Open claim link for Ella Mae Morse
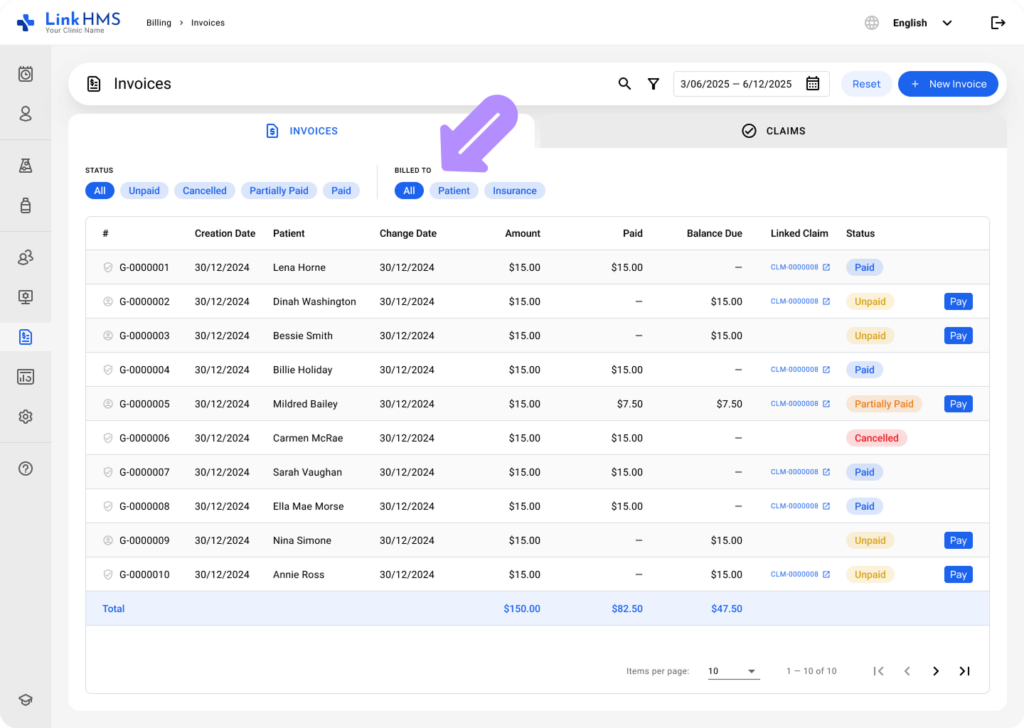 (800, 506)
